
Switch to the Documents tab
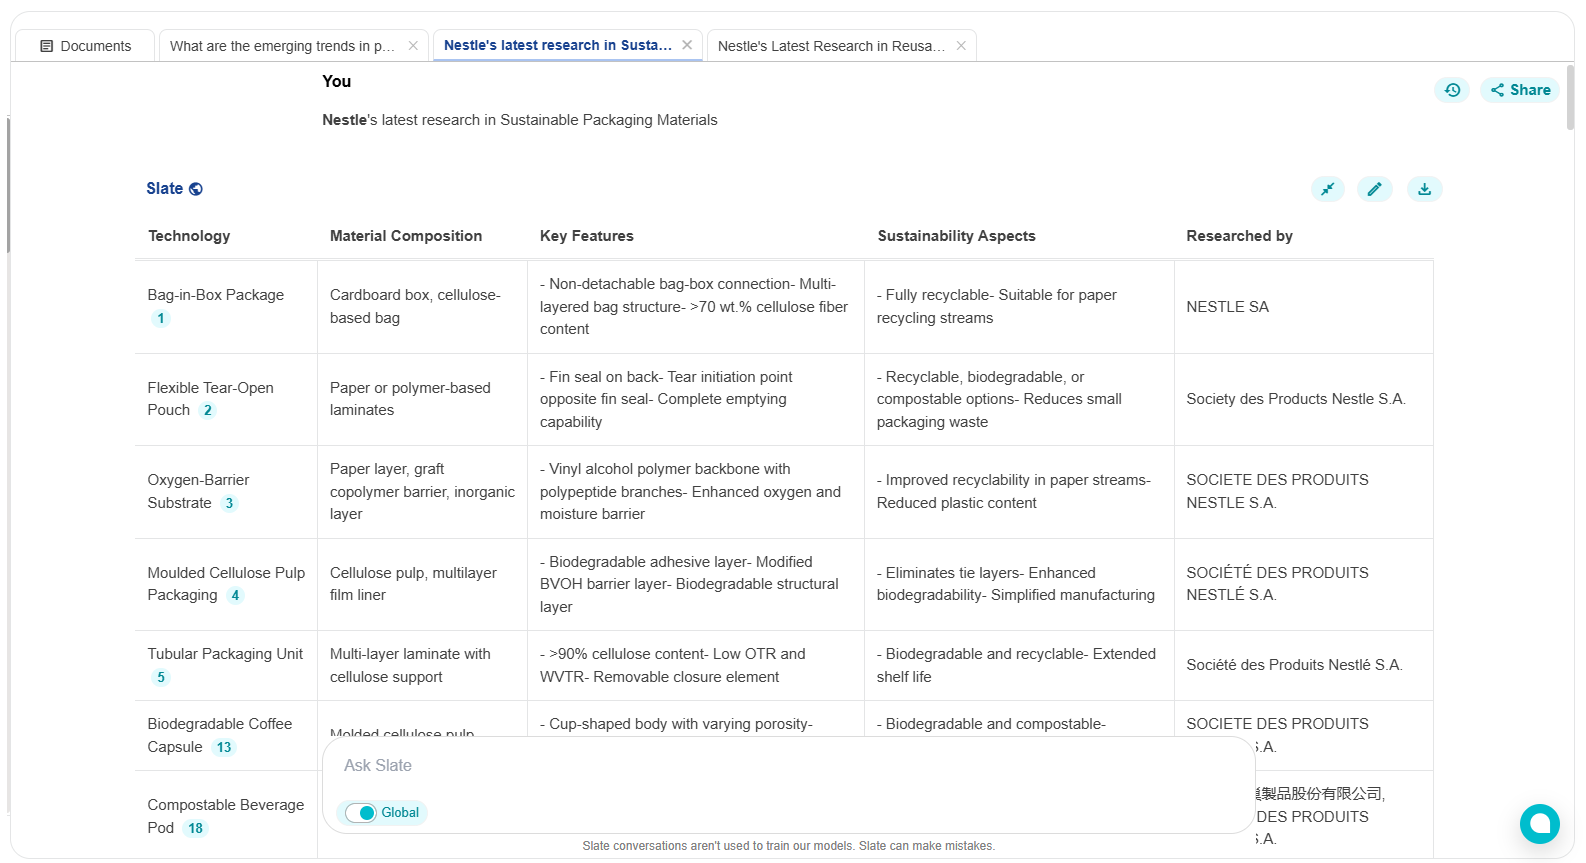(85, 46)
